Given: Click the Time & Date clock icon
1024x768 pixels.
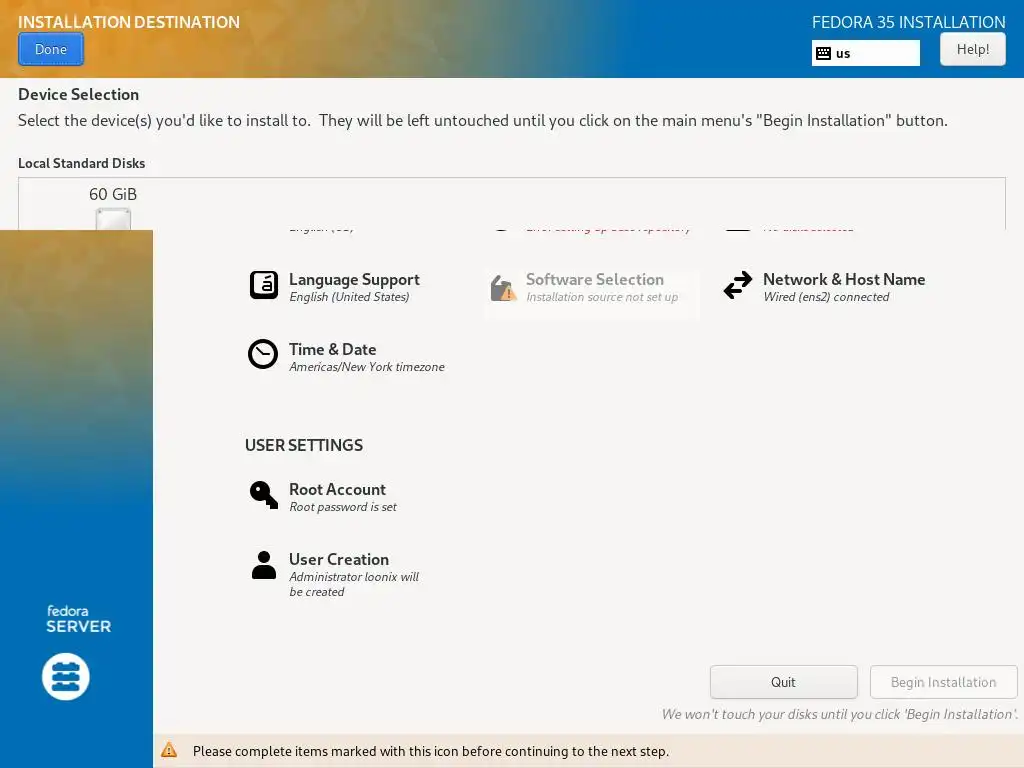Looking at the screenshot, I should [x=263, y=354].
